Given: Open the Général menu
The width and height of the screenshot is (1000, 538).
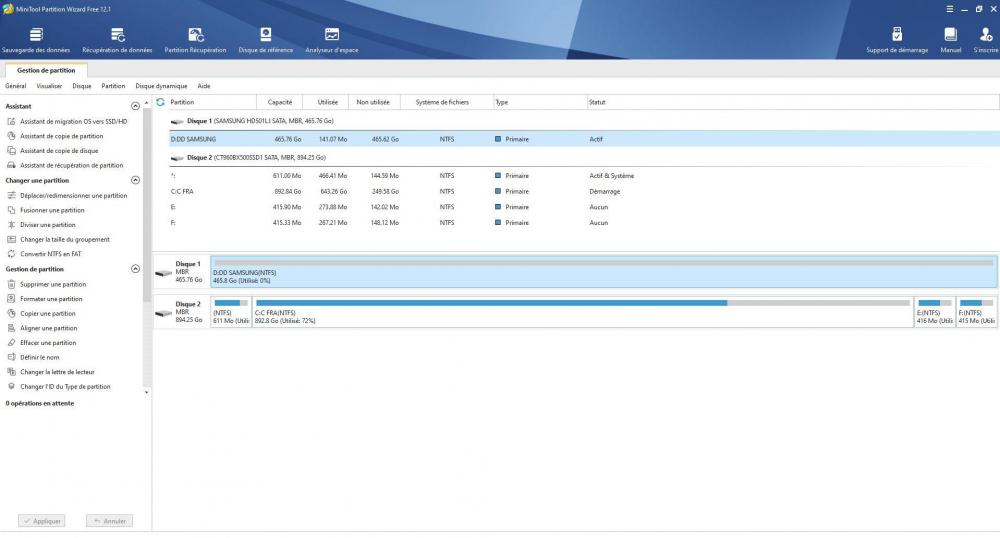Looking at the screenshot, I should (x=16, y=86).
